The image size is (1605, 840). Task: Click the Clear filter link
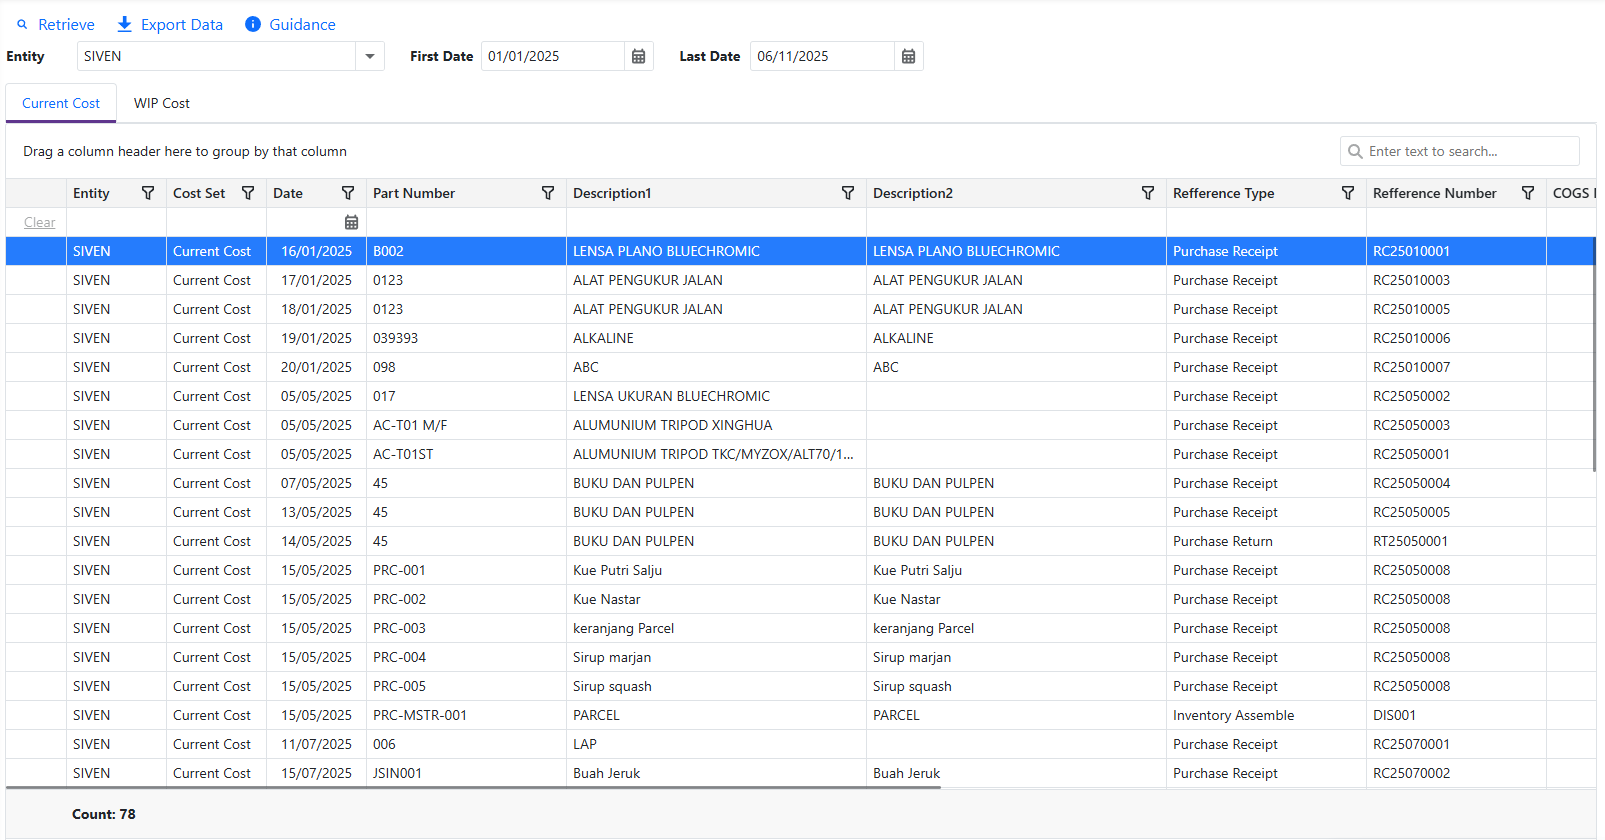40,222
